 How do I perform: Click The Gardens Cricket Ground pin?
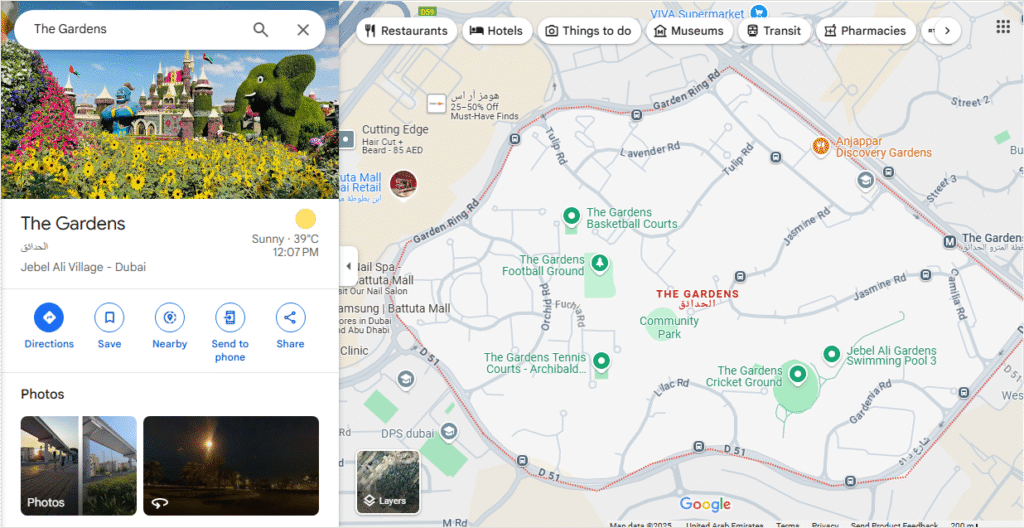click(797, 374)
